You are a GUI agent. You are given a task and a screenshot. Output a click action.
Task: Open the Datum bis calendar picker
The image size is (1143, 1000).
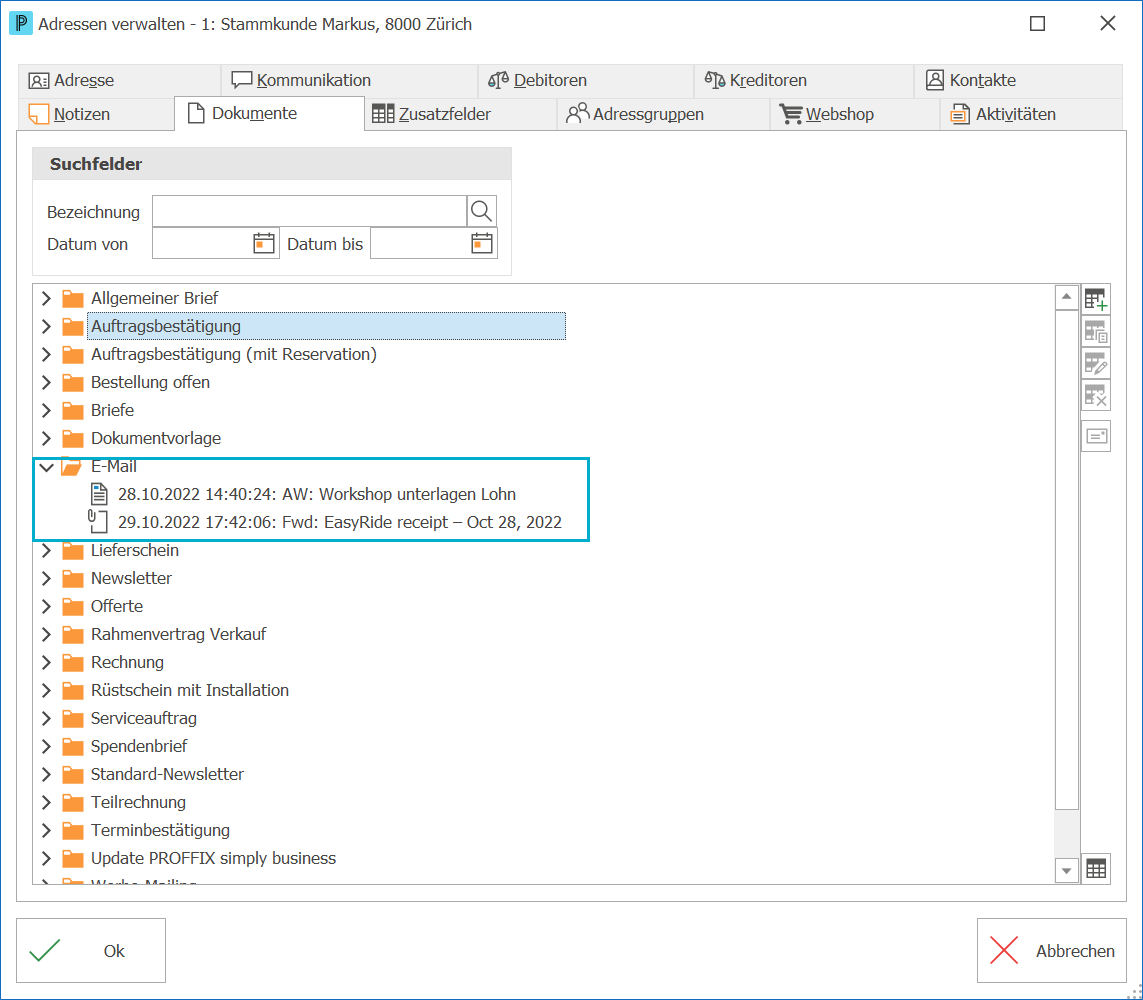481,243
